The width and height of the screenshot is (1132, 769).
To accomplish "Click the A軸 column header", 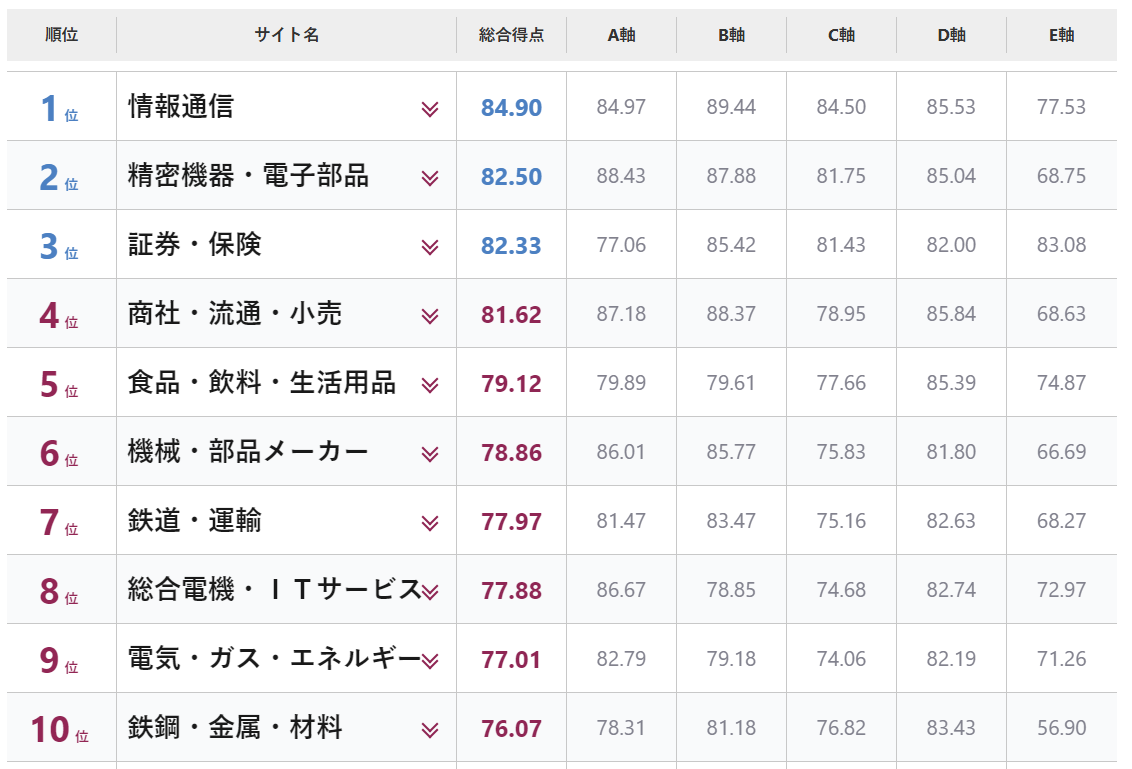I will pyautogui.click(x=621, y=35).
